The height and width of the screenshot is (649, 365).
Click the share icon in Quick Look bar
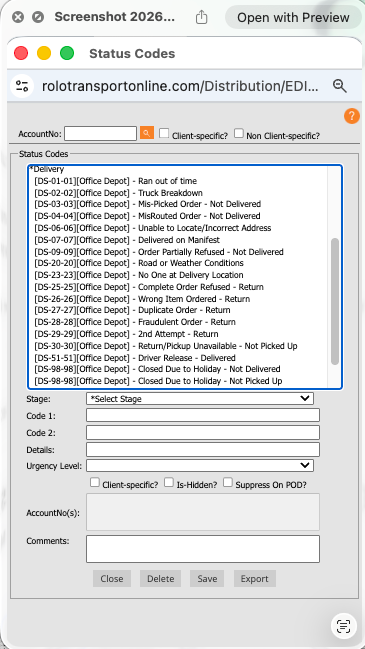pos(201,17)
